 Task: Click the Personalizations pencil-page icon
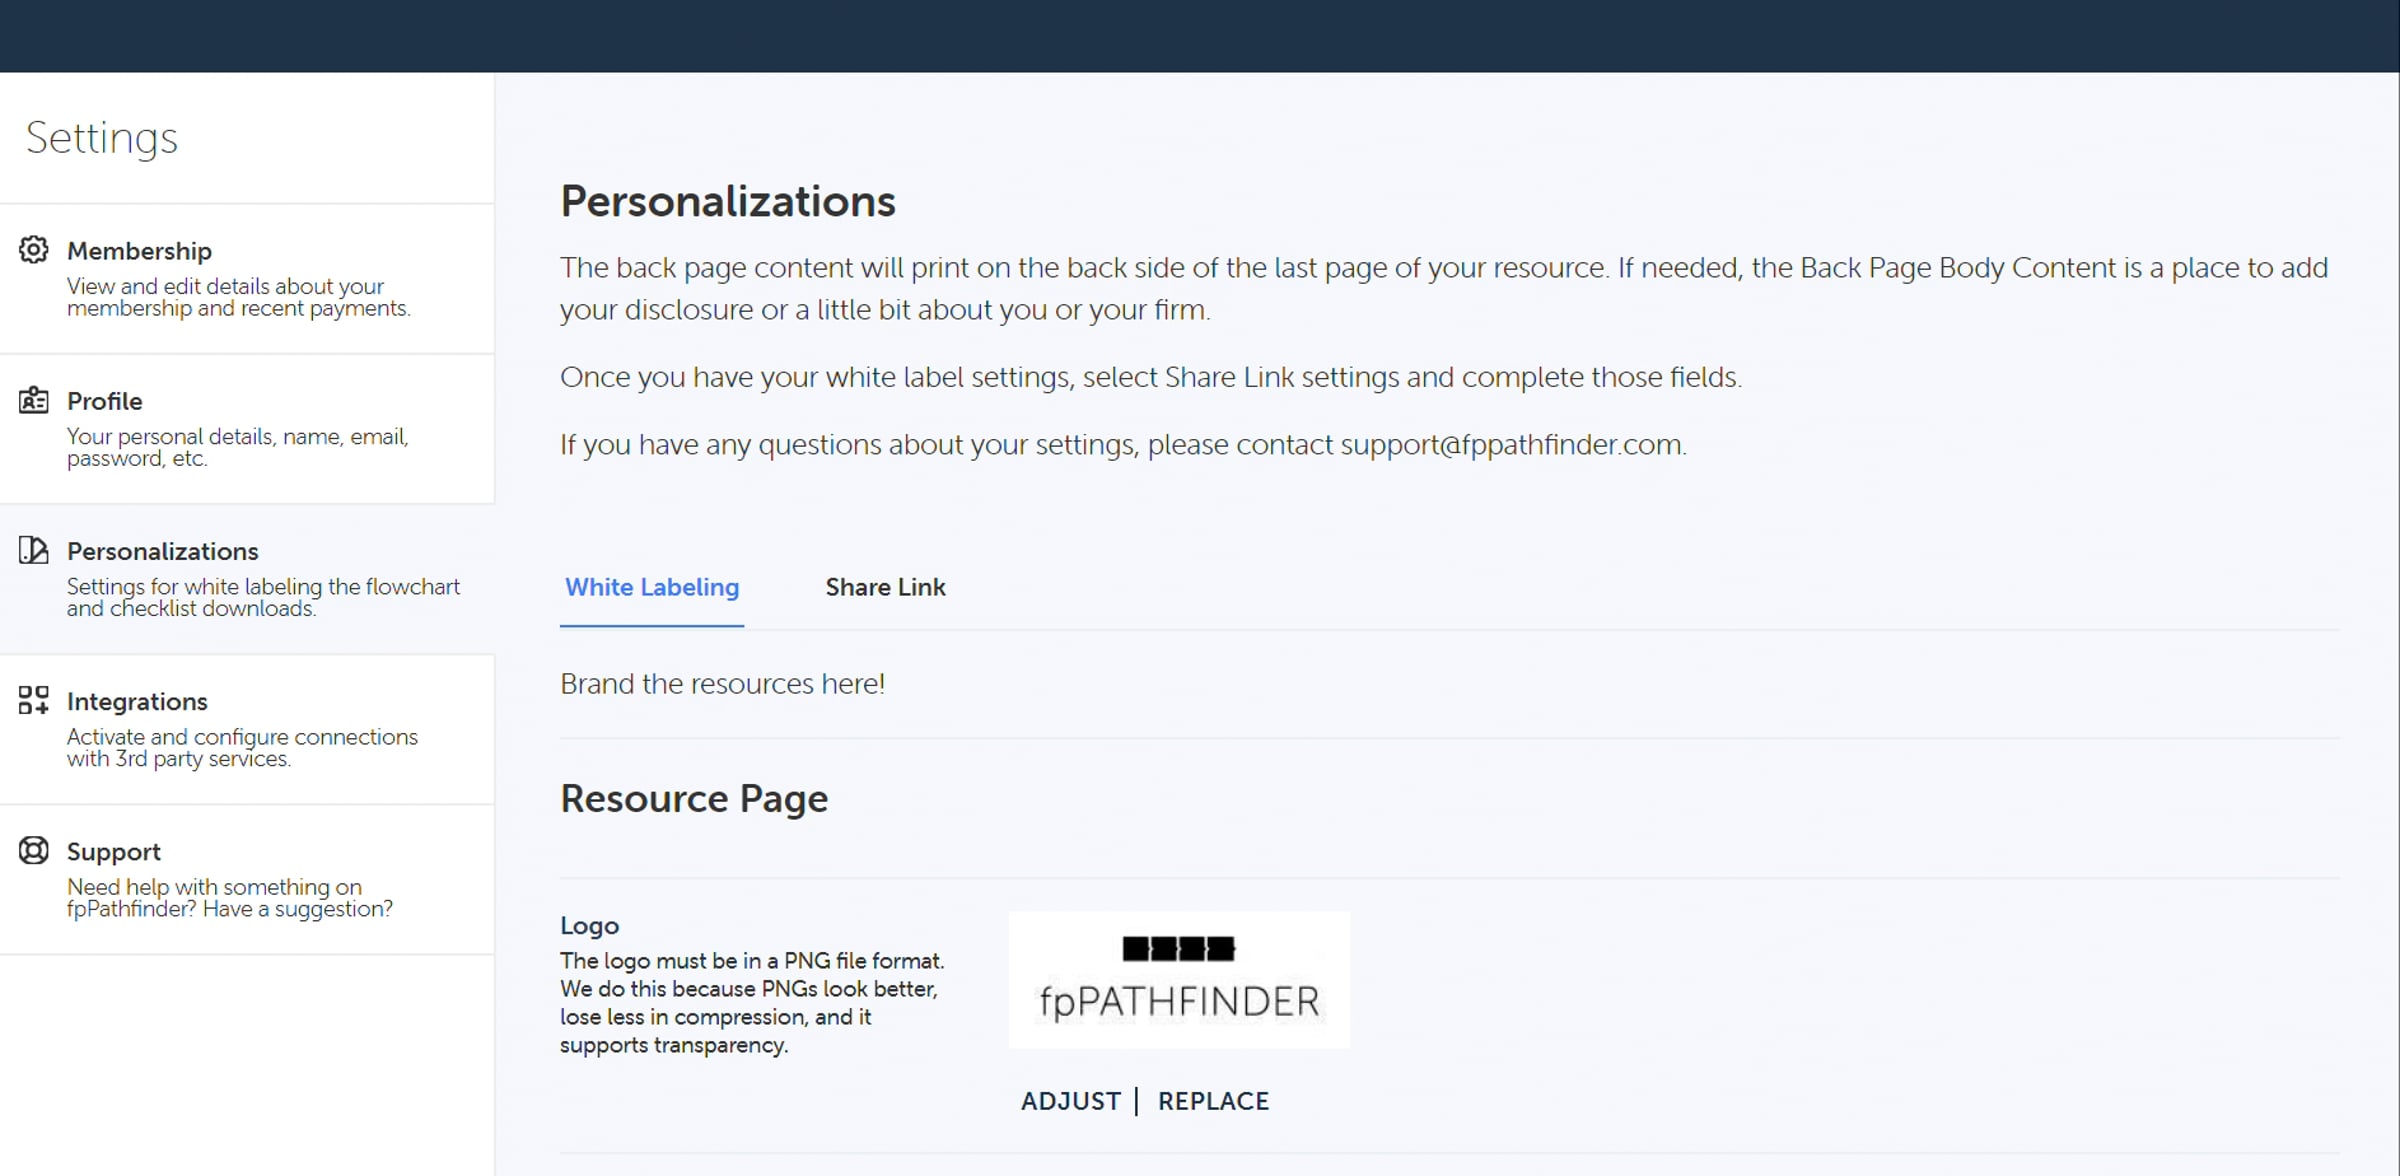pos(34,550)
